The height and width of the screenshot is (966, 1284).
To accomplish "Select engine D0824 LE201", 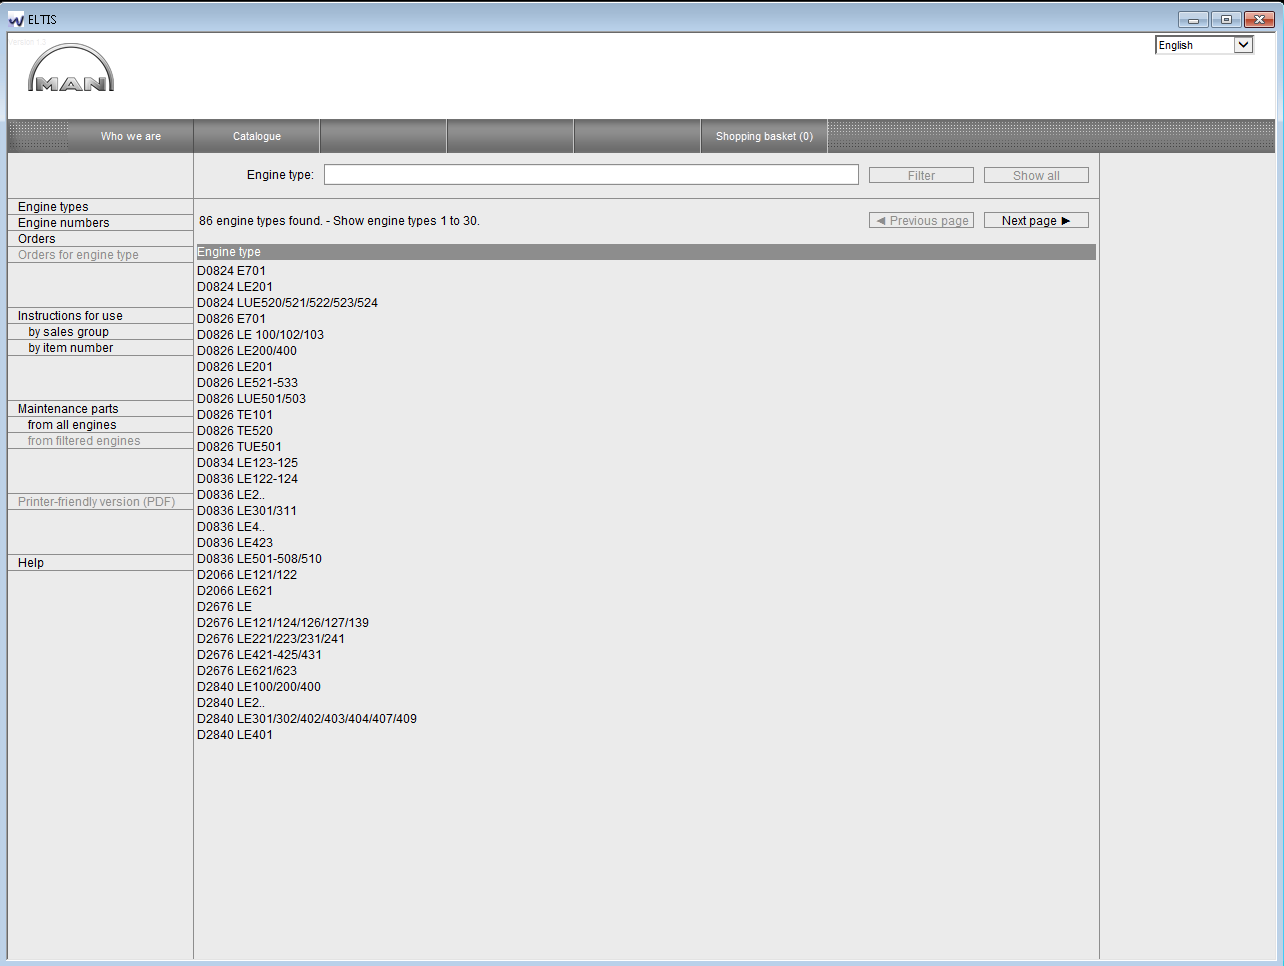I will [x=235, y=287].
